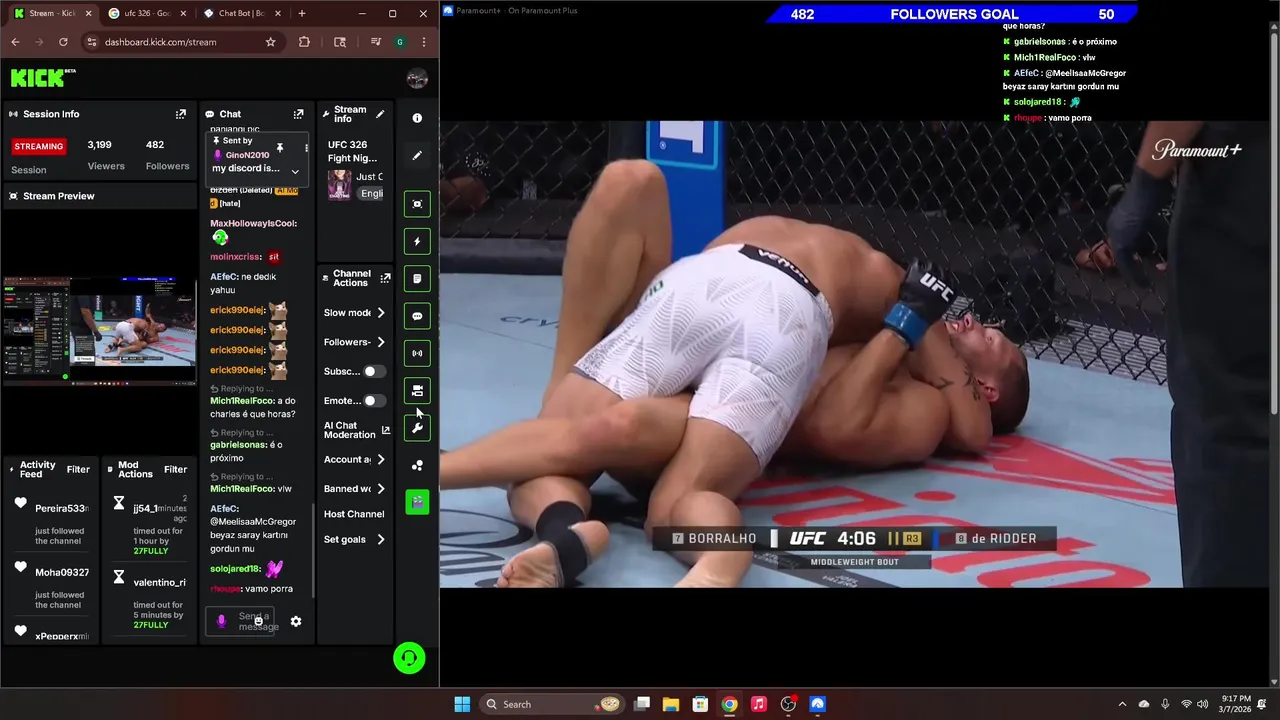Open Chrome three-dot menu

(424, 42)
